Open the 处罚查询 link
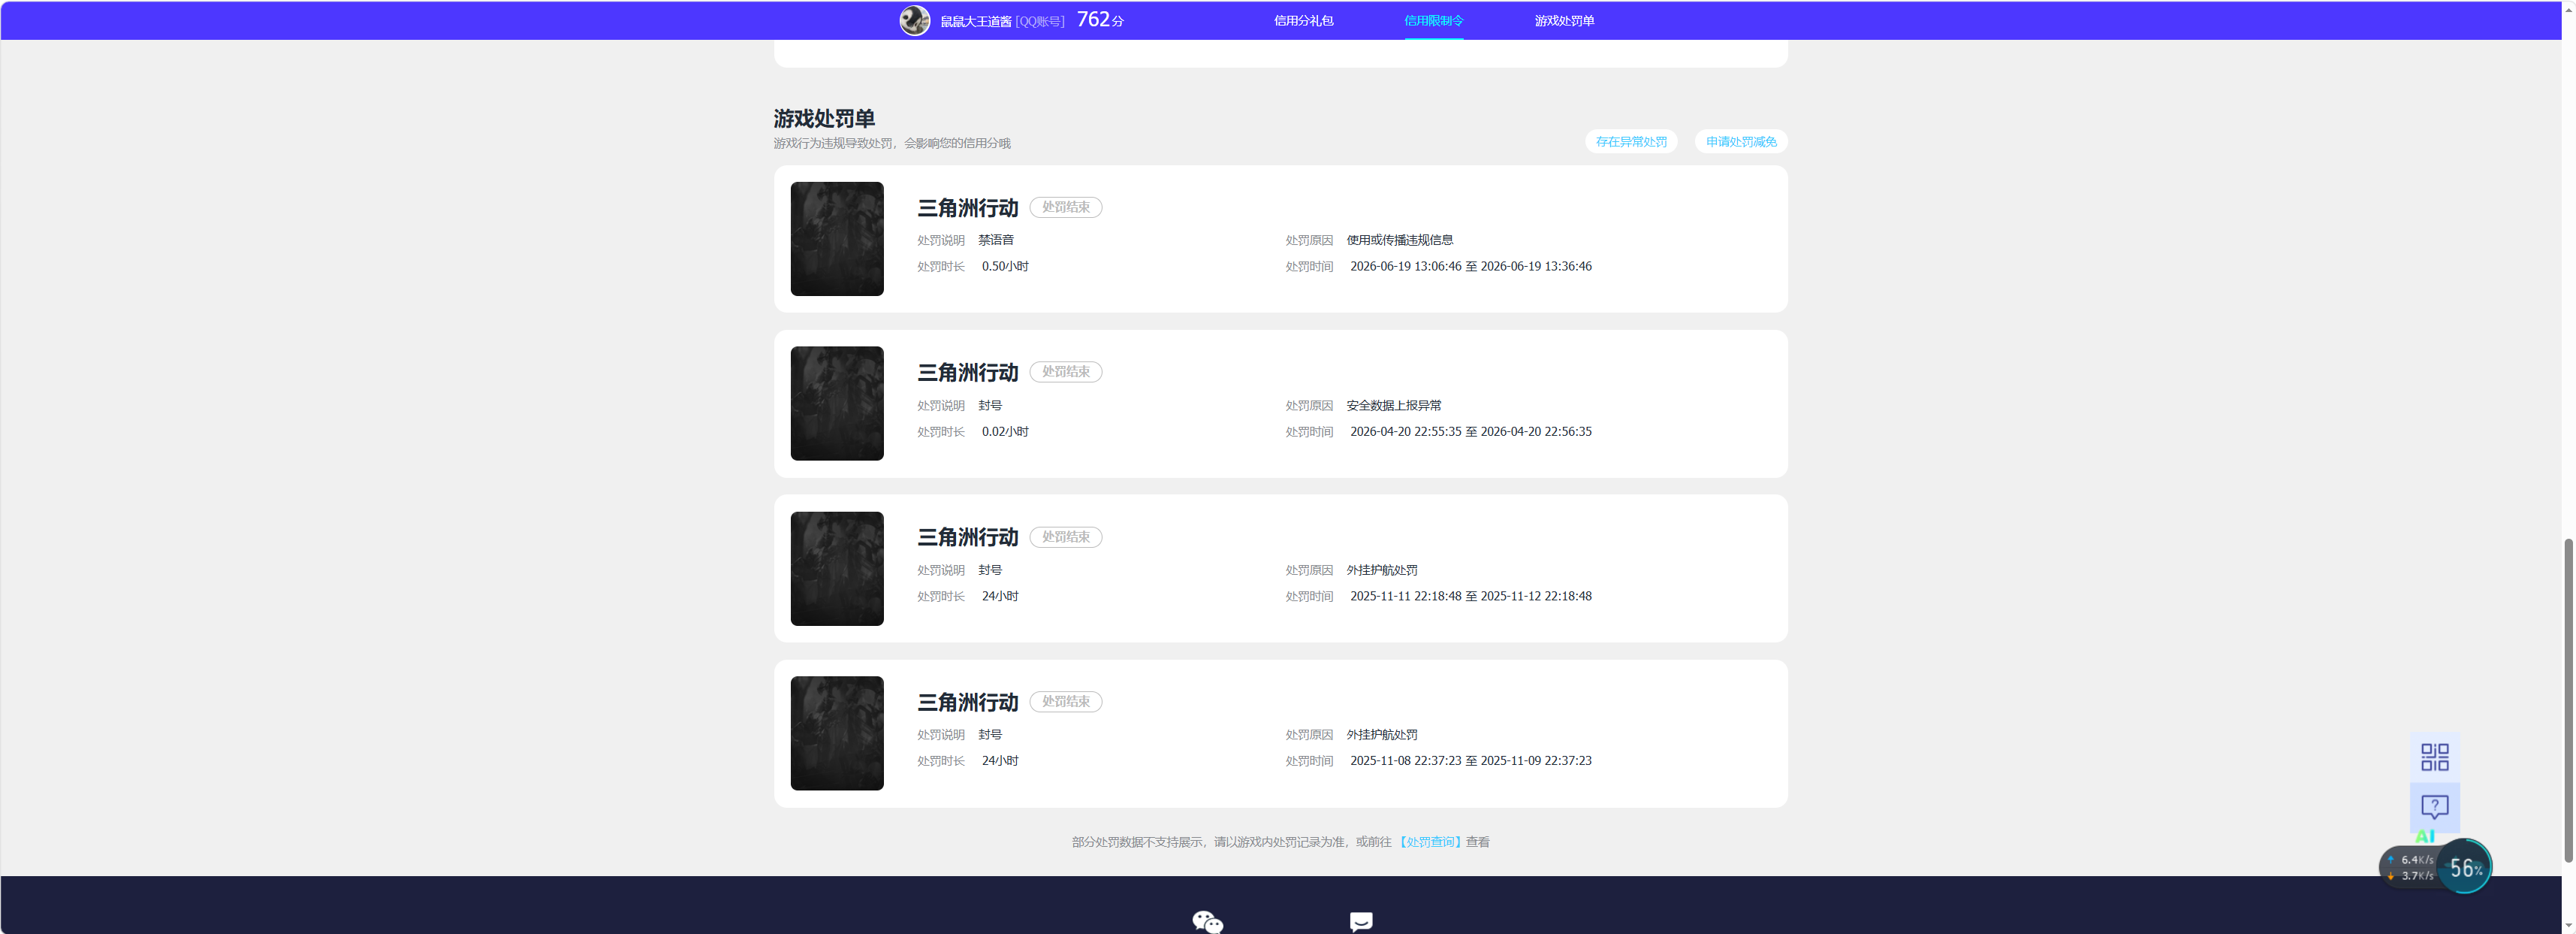 pyautogui.click(x=1430, y=842)
